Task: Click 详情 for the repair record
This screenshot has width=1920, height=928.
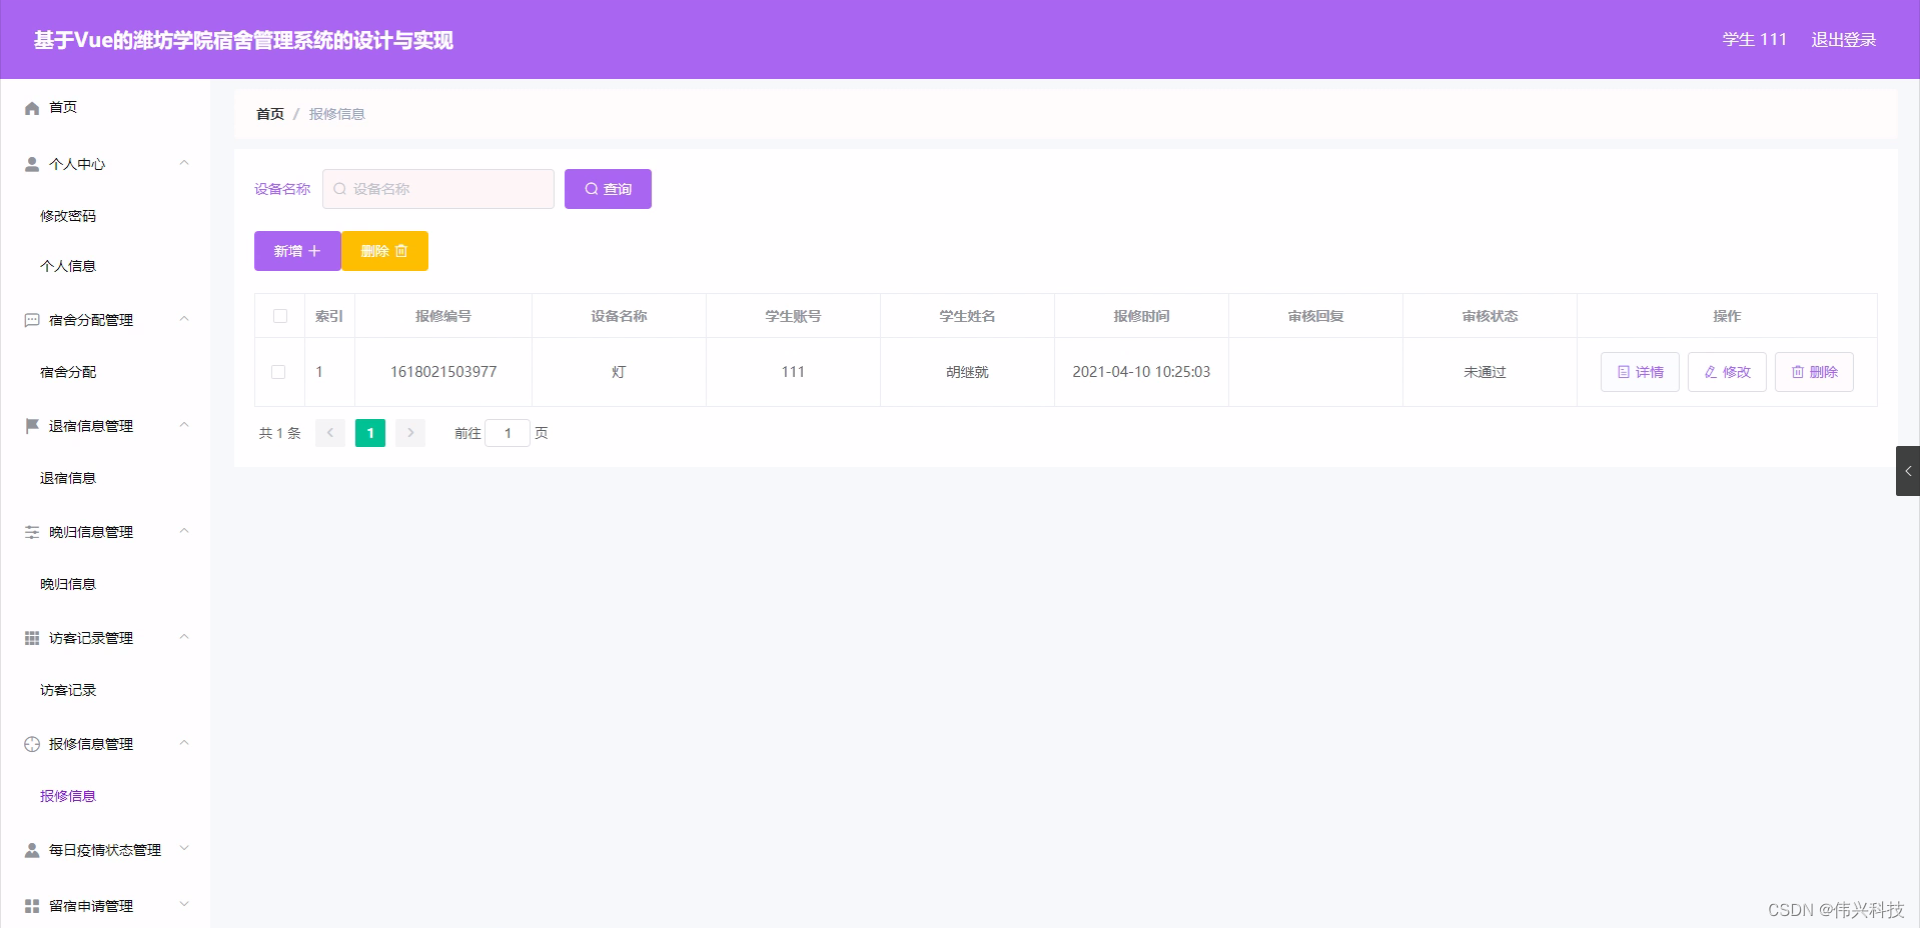Action: 1639,371
